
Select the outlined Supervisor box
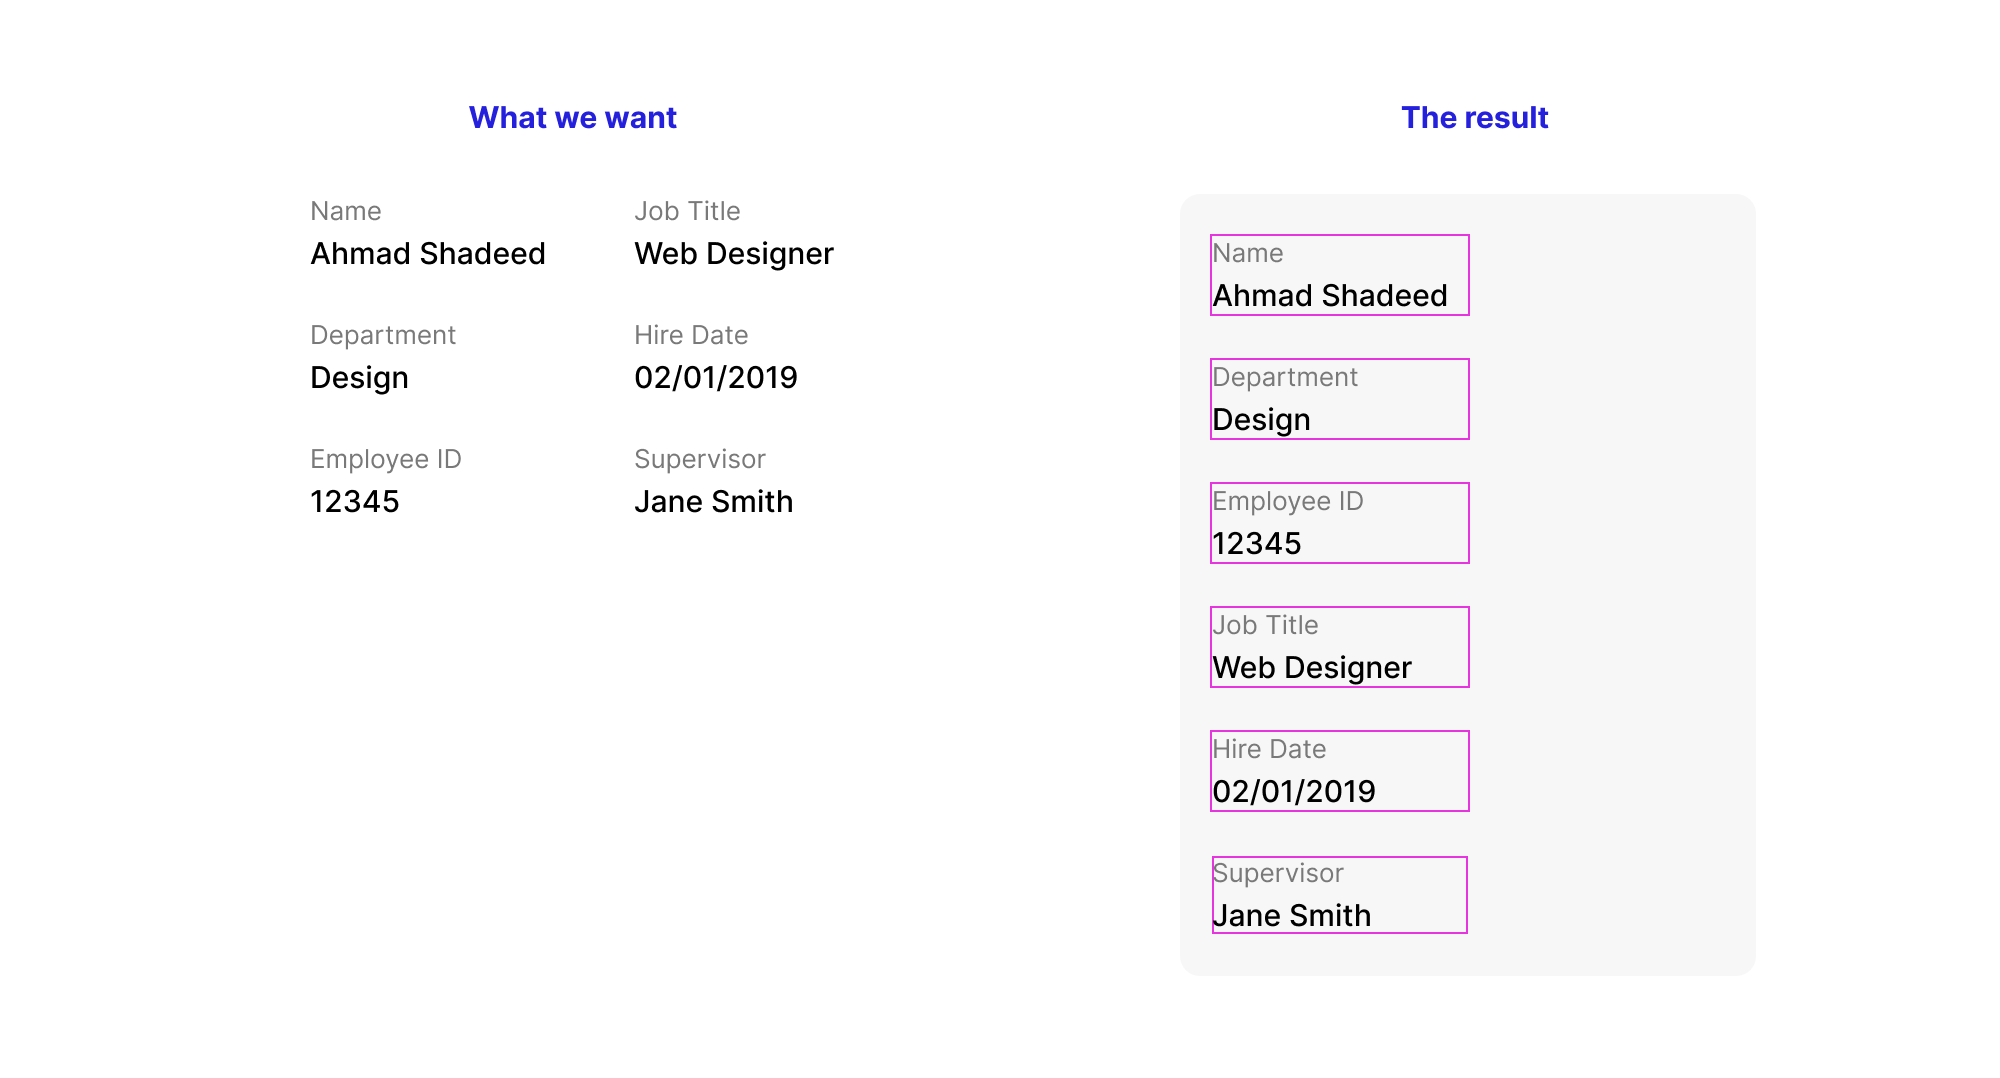(1339, 895)
